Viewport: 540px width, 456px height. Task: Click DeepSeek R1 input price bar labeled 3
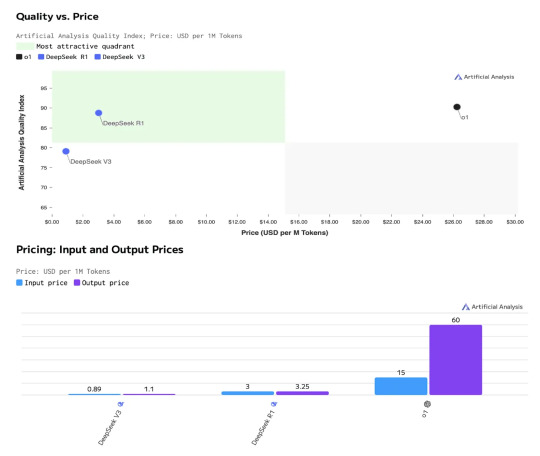(248, 393)
